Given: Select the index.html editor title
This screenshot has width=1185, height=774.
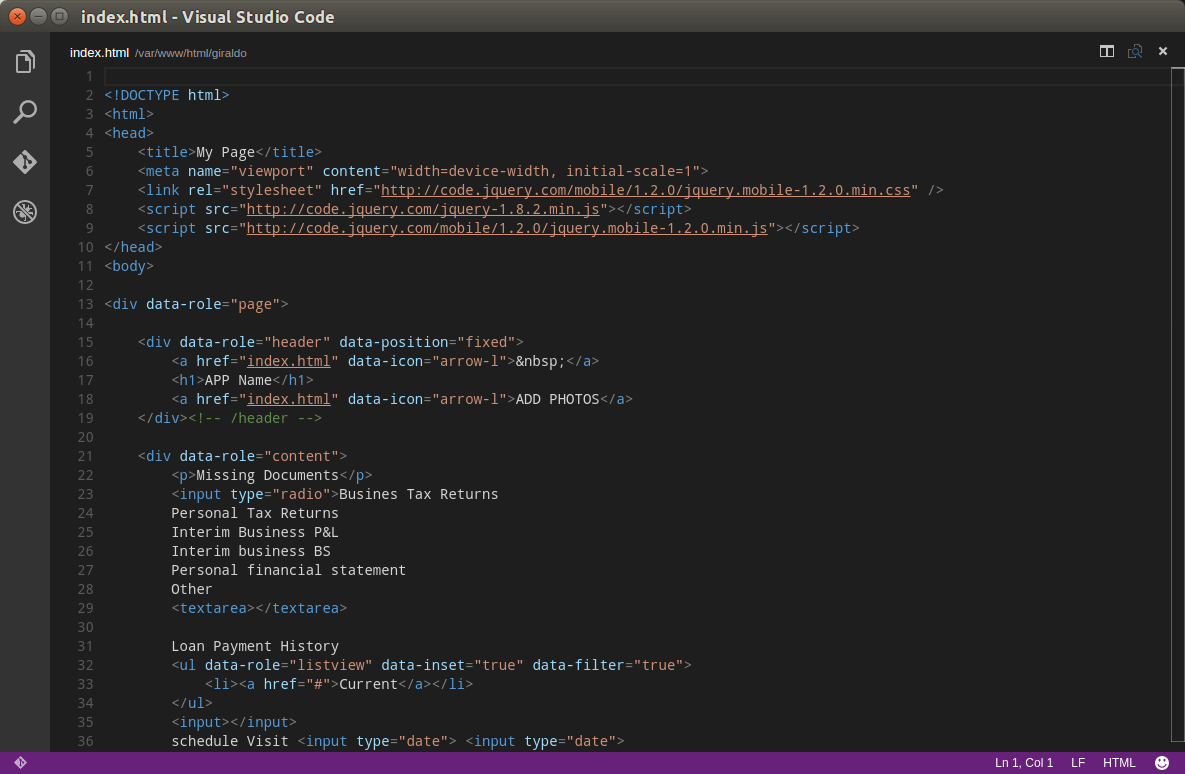Looking at the screenshot, I should point(99,53).
